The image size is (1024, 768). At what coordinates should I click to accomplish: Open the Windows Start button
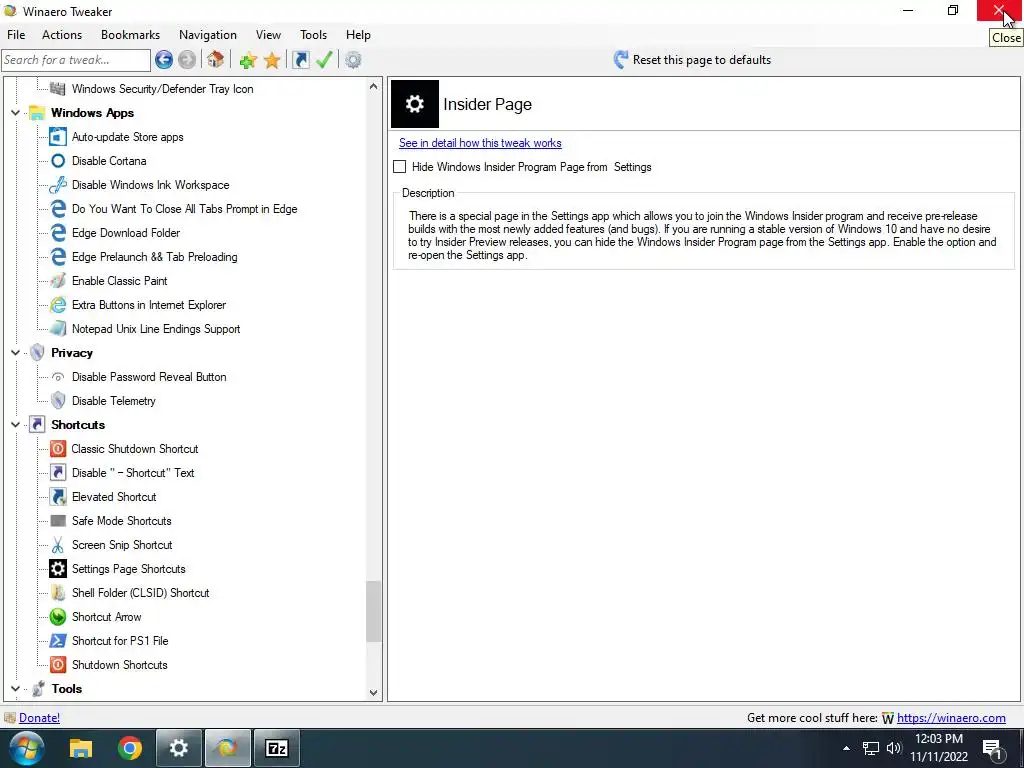(26, 748)
